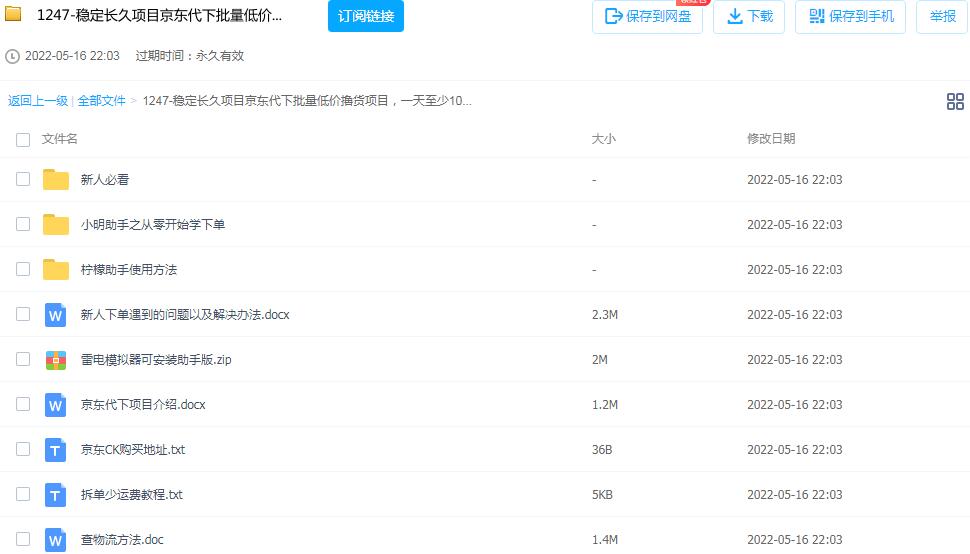Click the 过期时间：永久有效 text
Screen dimensions: 970x554
(x=190, y=56)
